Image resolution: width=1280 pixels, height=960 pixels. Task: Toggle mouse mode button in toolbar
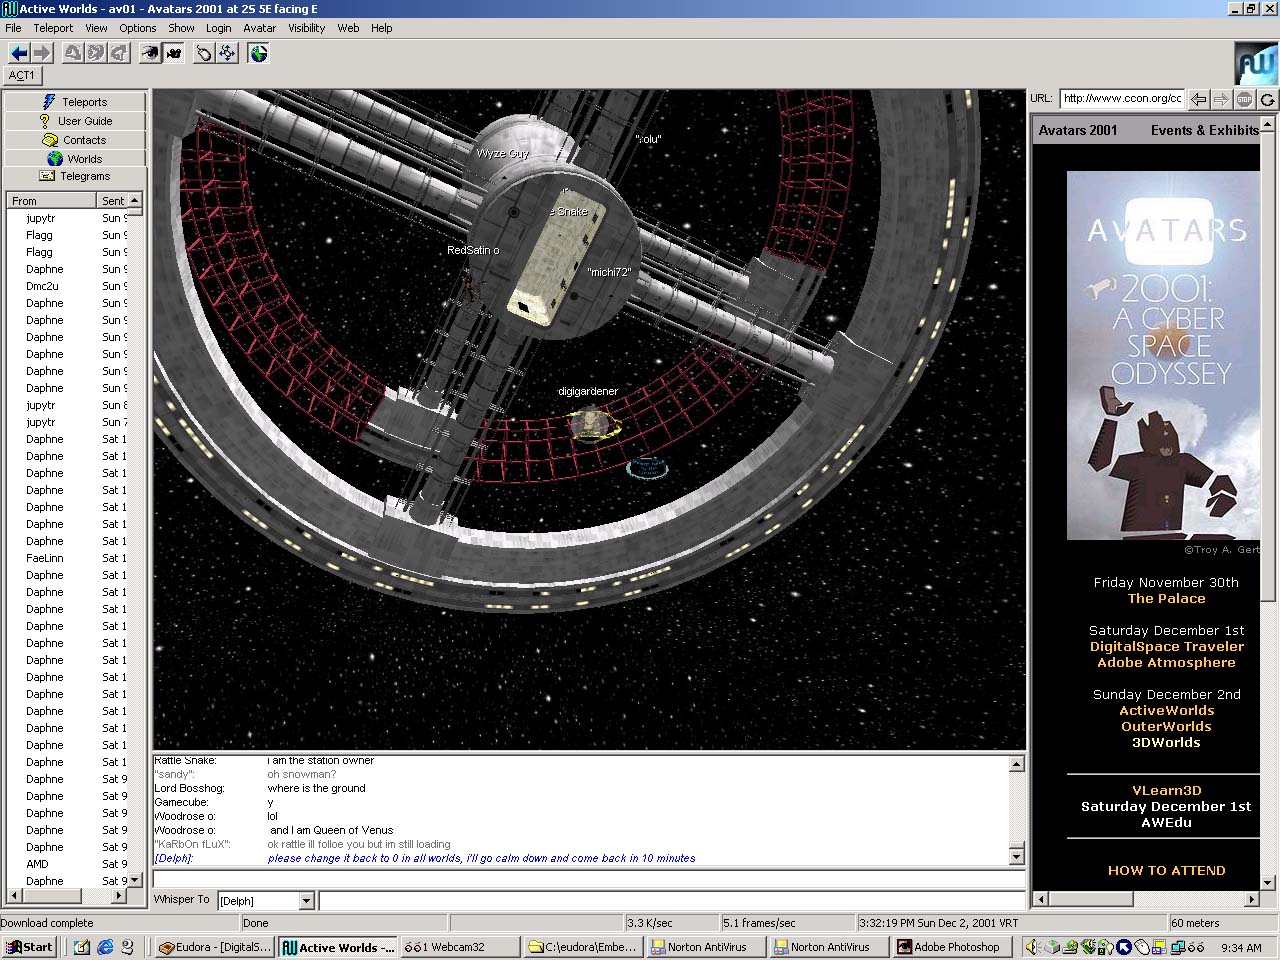tap(204, 53)
